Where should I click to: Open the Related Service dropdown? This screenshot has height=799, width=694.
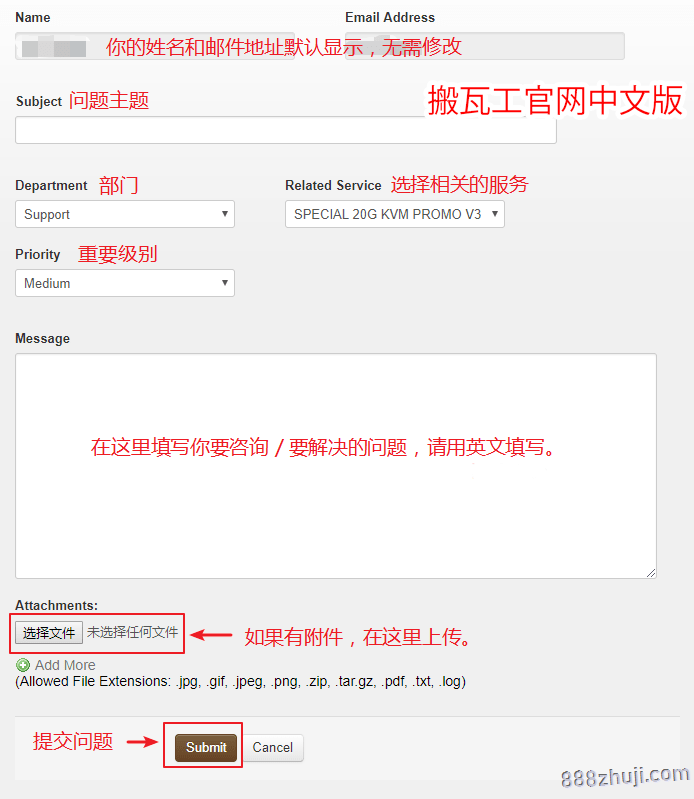(395, 214)
